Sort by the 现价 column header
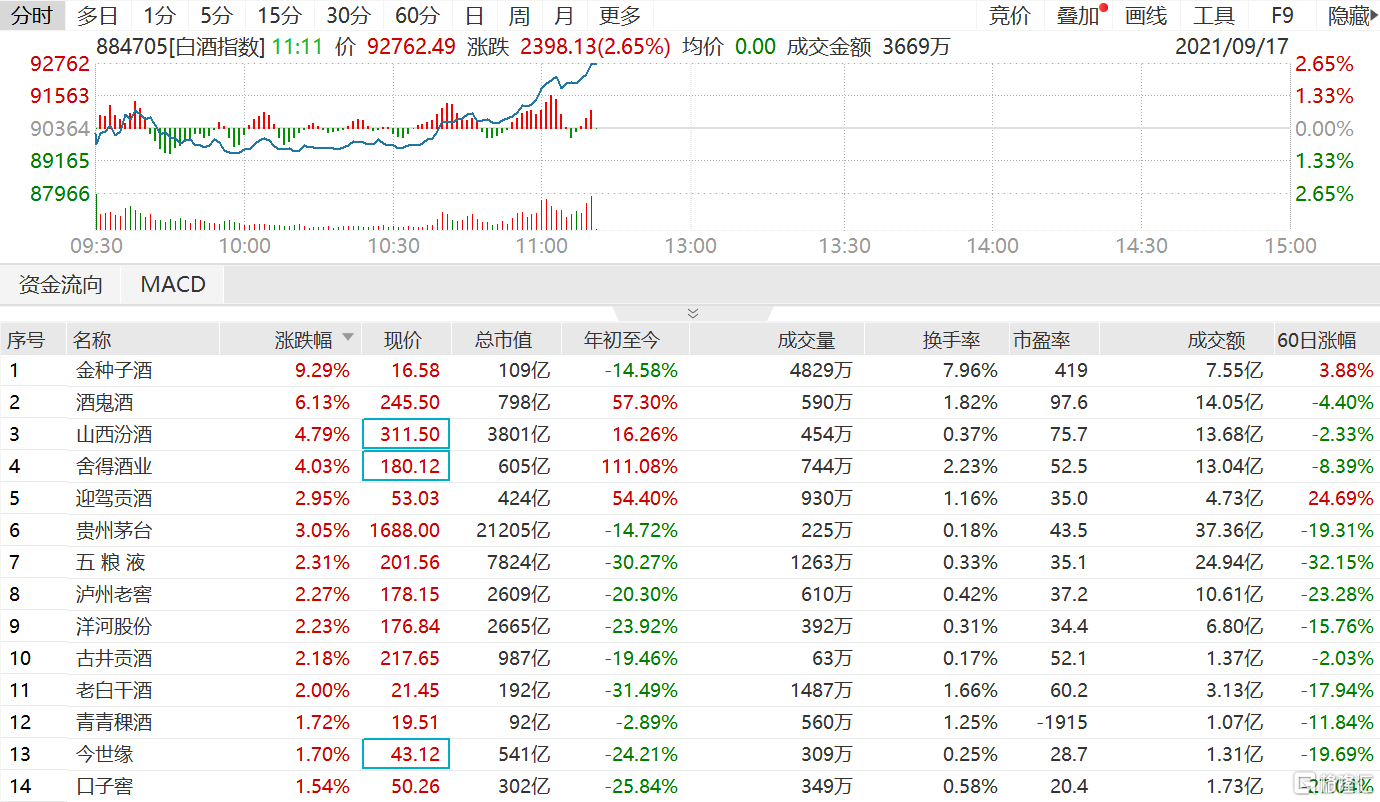The height and width of the screenshot is (802, 1380). click(404, 340)
